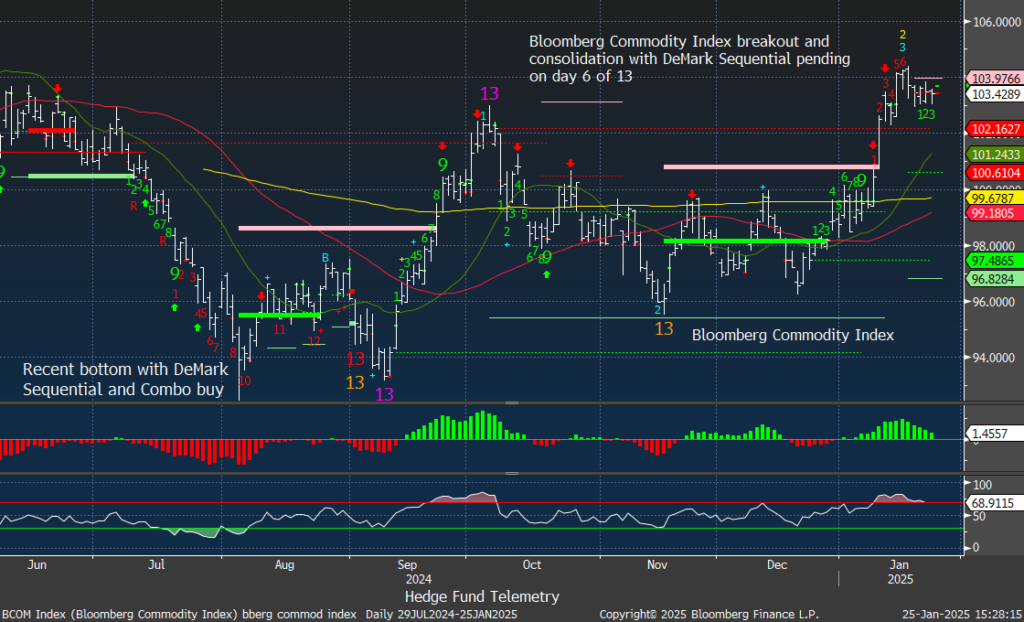This screenshot has height=622, width=1024.
Task: Select the red 102.1627 price label
Action: click(993, 129)
